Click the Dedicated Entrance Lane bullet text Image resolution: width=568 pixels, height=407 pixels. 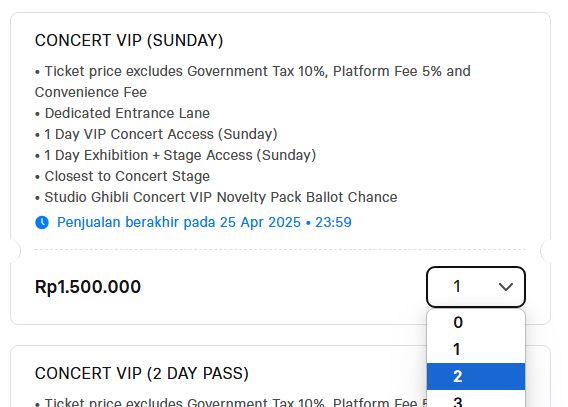122,113
